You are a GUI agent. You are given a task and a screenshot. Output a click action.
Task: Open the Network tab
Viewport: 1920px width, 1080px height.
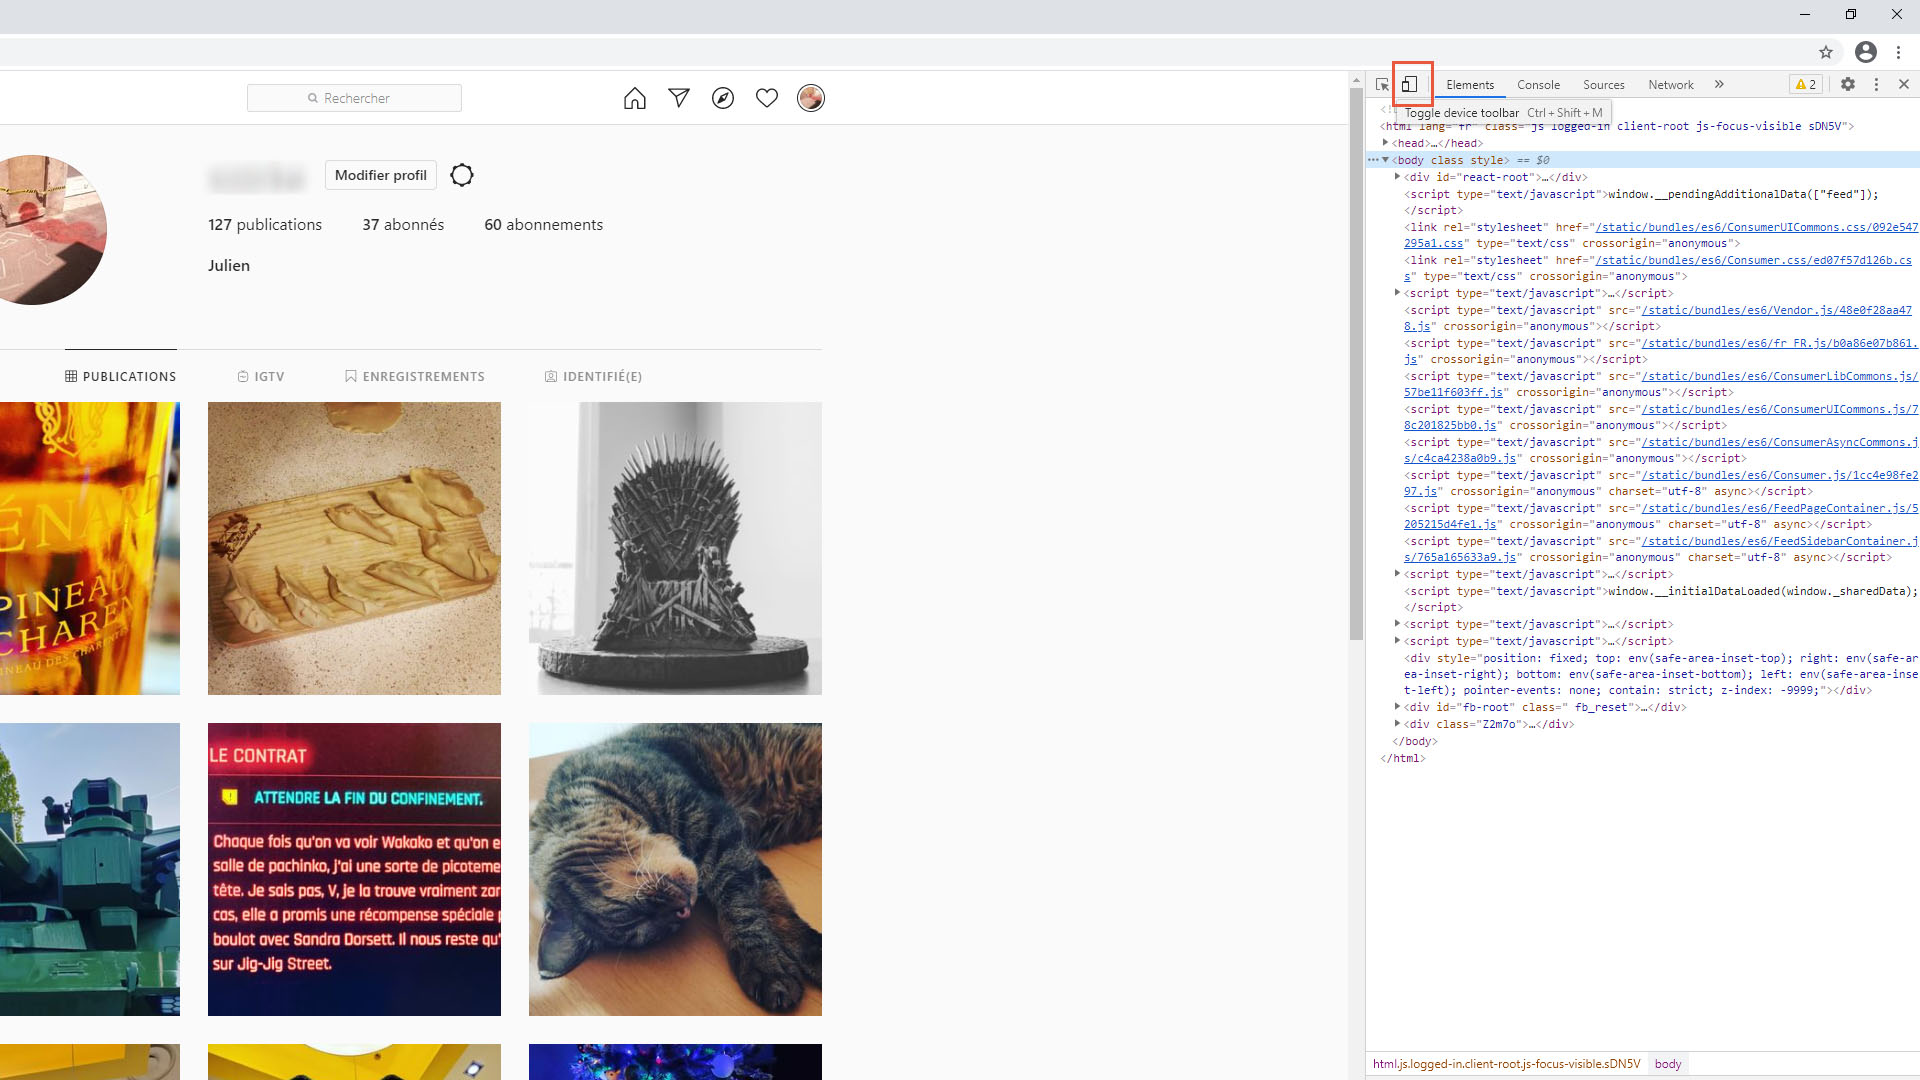(x=1671, y=85)
